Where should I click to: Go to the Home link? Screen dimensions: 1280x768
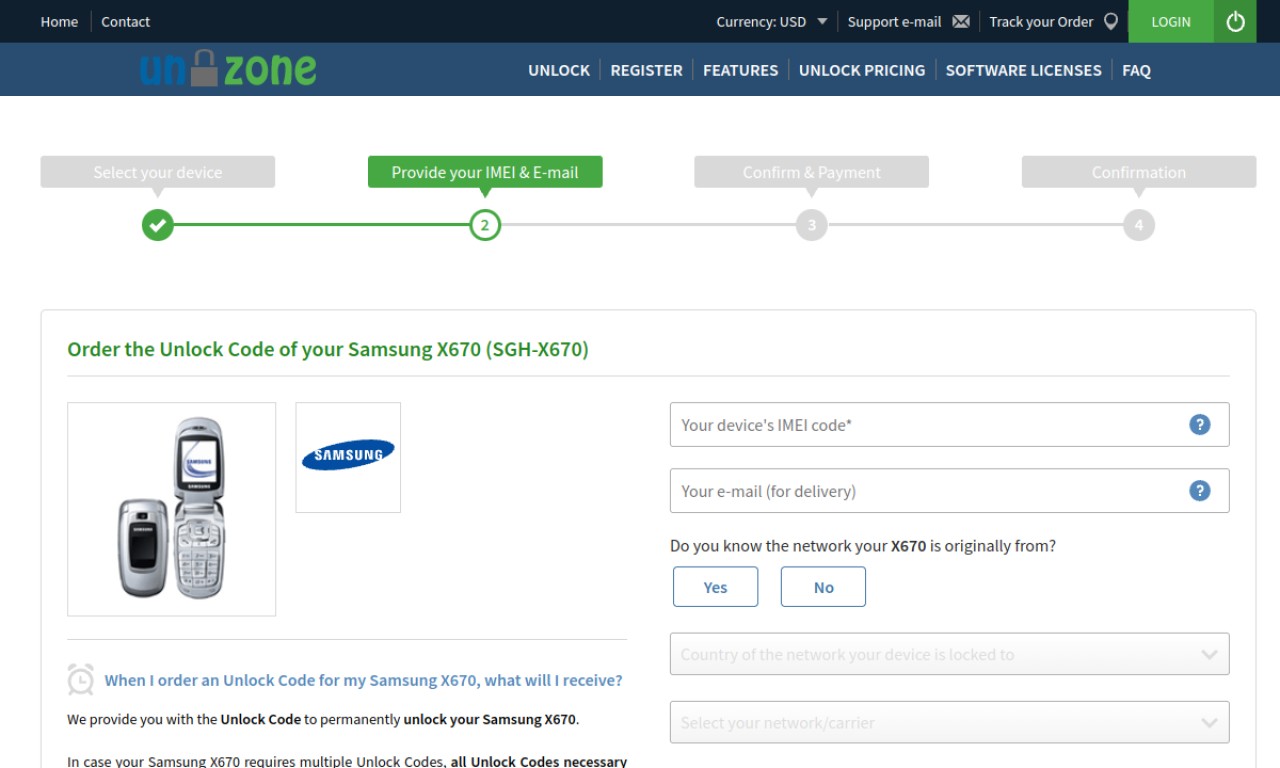[x=59, y=21]
